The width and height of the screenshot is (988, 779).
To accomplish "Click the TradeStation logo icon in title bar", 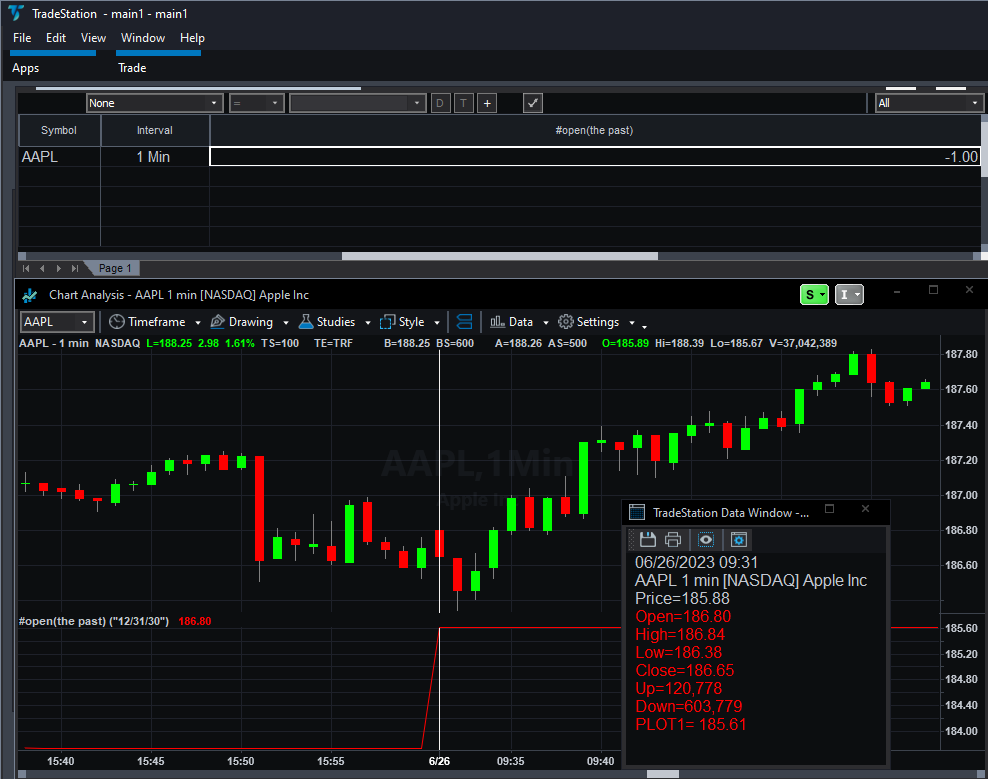I will click(x=16, y=13).
